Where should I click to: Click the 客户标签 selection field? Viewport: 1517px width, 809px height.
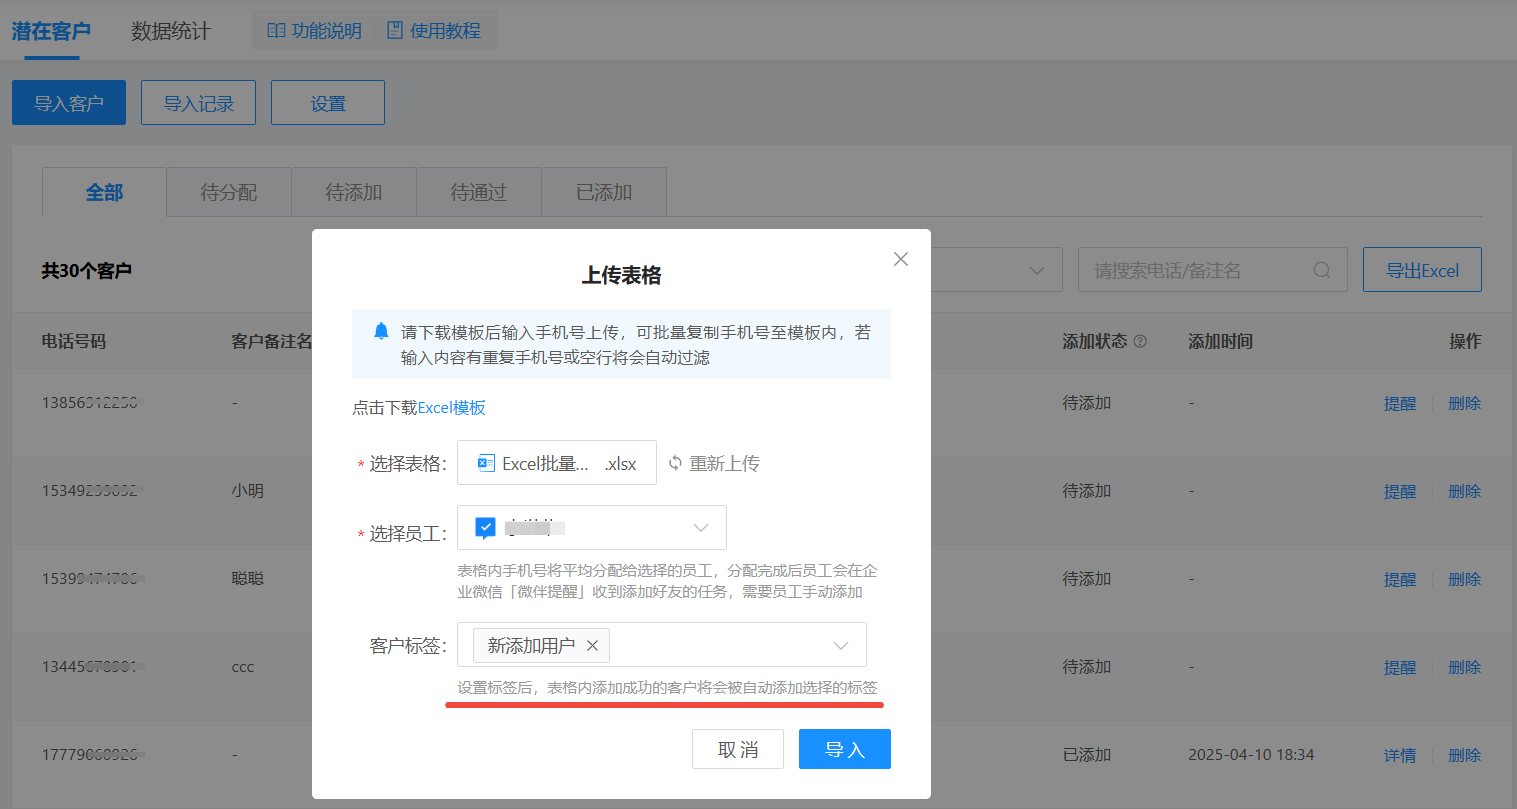click(x=662, y=645)
